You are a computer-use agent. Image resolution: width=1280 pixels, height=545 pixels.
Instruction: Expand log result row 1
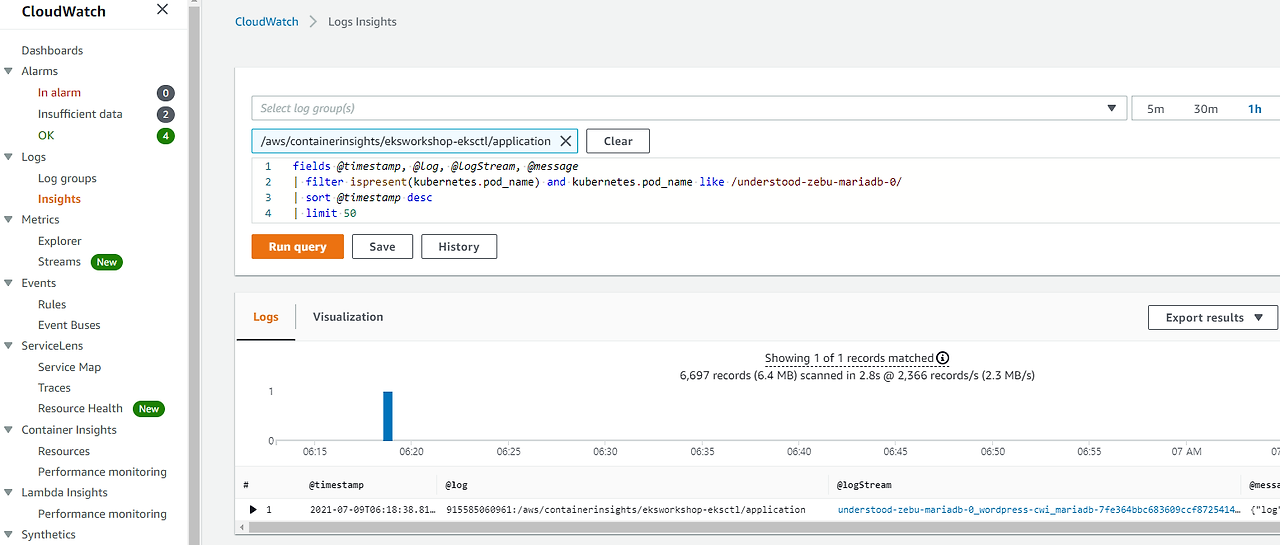[254, 510]
